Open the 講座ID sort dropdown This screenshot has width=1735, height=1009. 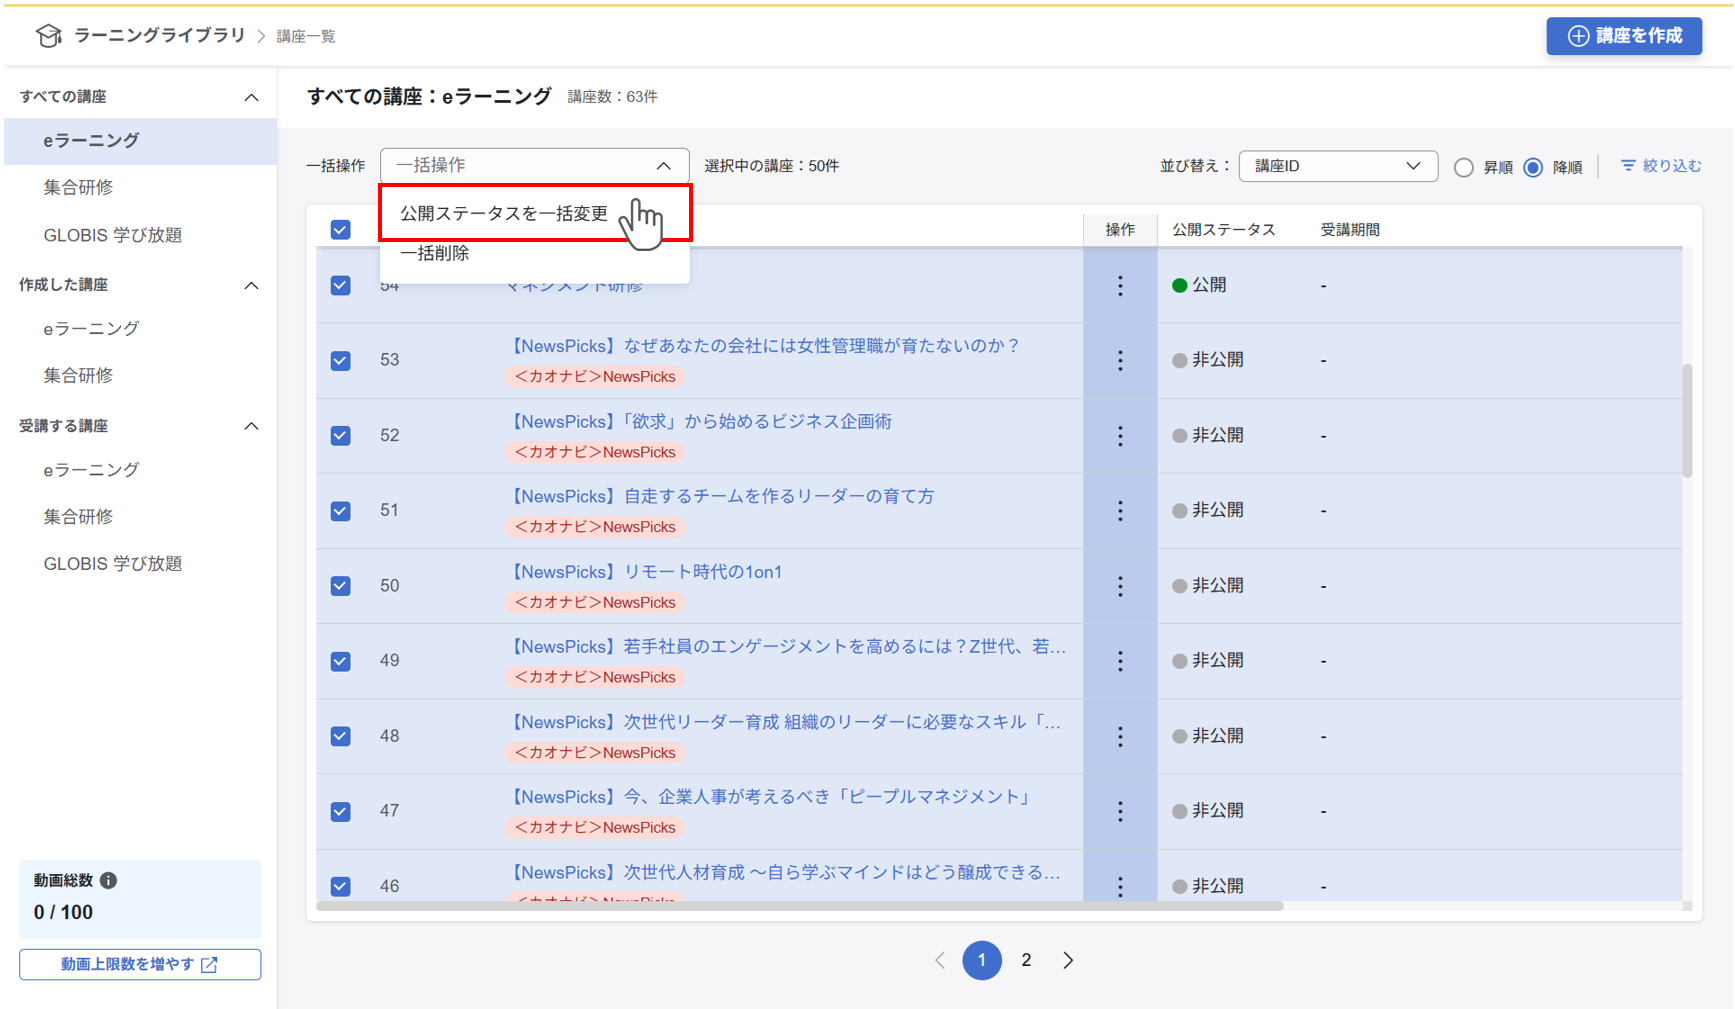(x=1338, y=166)
